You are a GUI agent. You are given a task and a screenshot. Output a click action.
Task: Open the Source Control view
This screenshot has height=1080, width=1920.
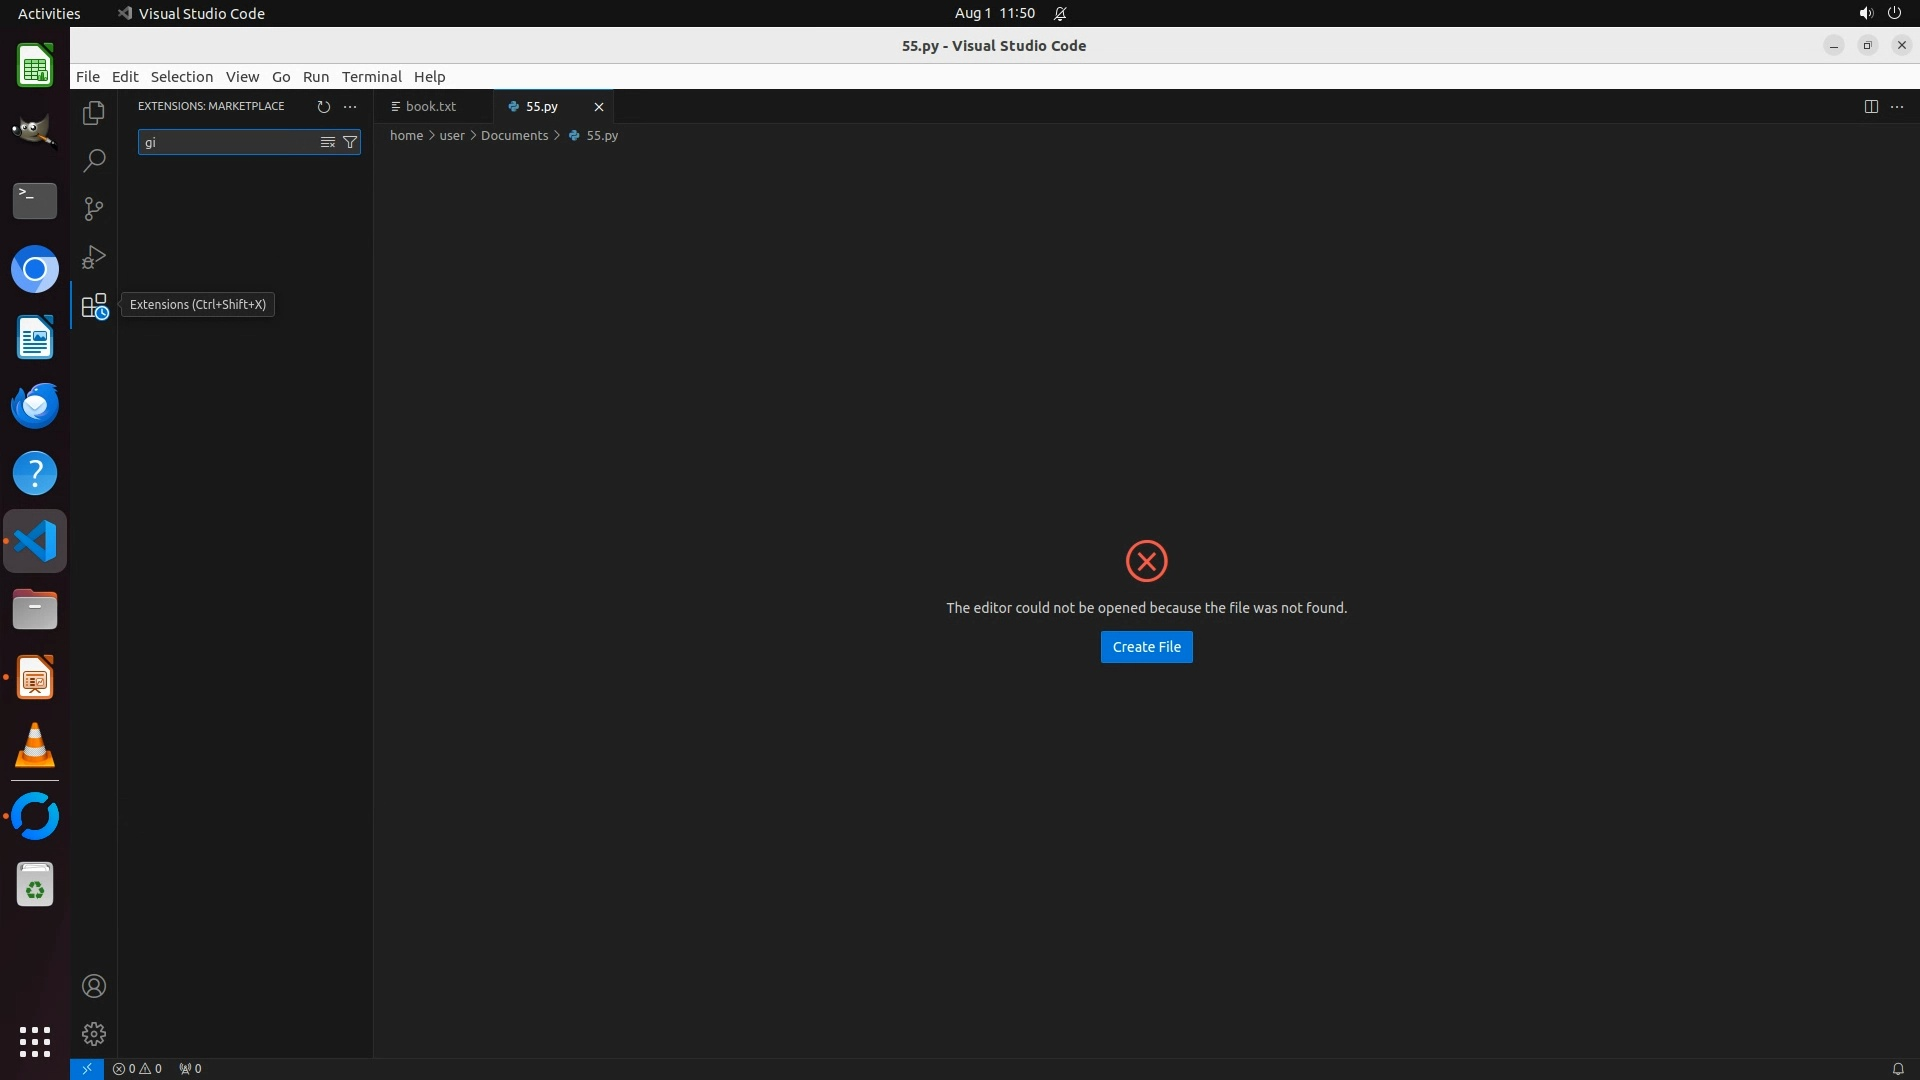click(94, 209)
